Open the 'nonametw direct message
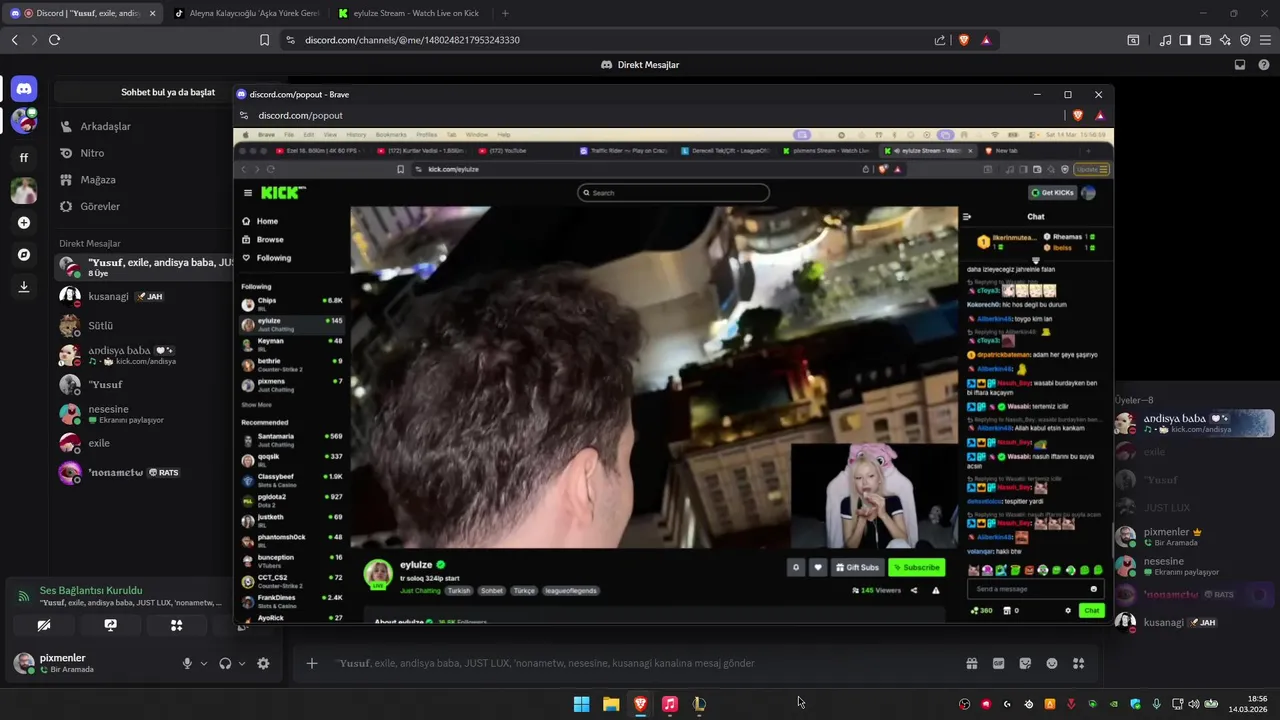Viewport: 1280px width, 720px height. pos(143,472)
